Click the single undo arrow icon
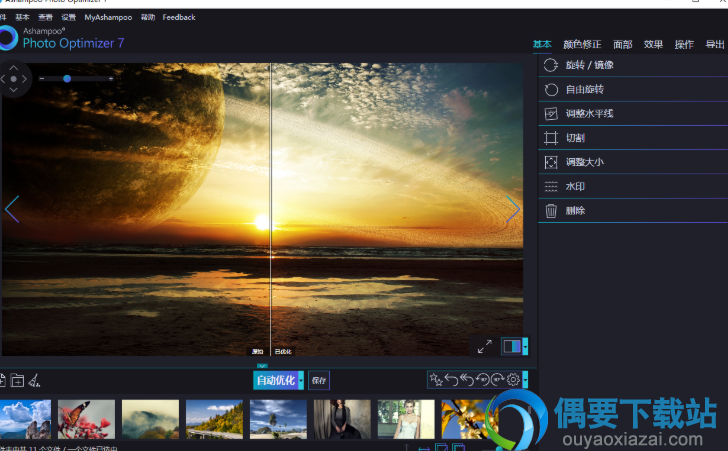 point(451,379)
